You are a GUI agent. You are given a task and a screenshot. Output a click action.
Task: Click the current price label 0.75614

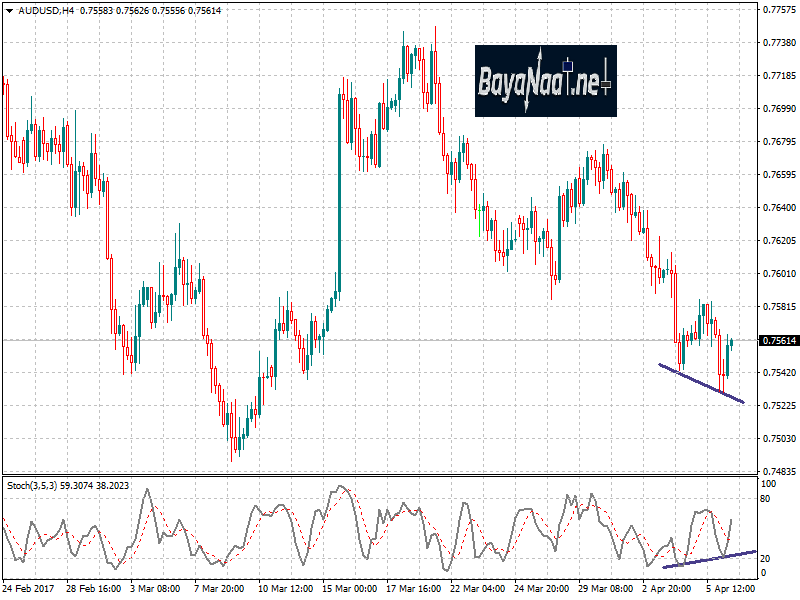tap(779, 341)
